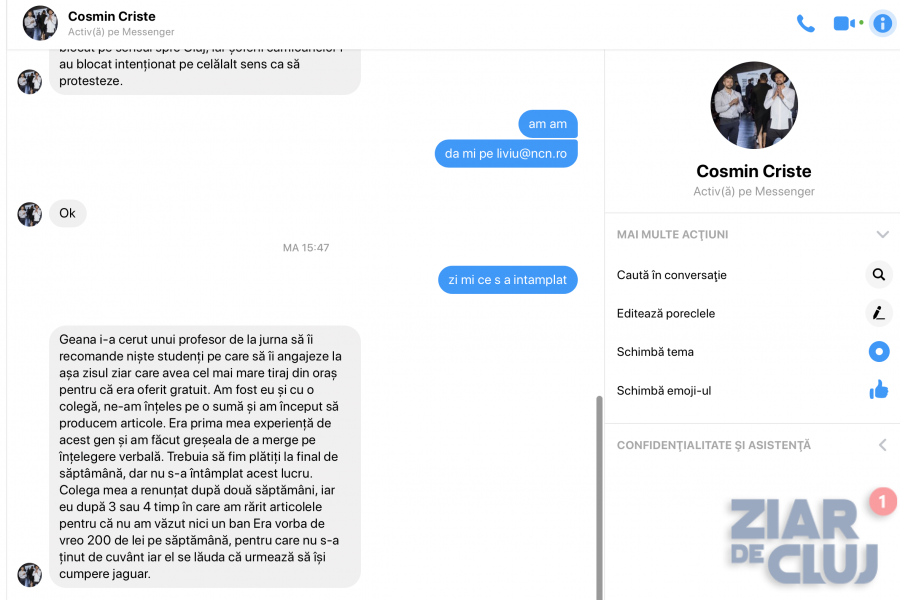900x600 pixels.
Task: Expand the CONFIDENȚIALITATE ȘI ASISTENȚĂ section
Action: [x=883, y=445]
